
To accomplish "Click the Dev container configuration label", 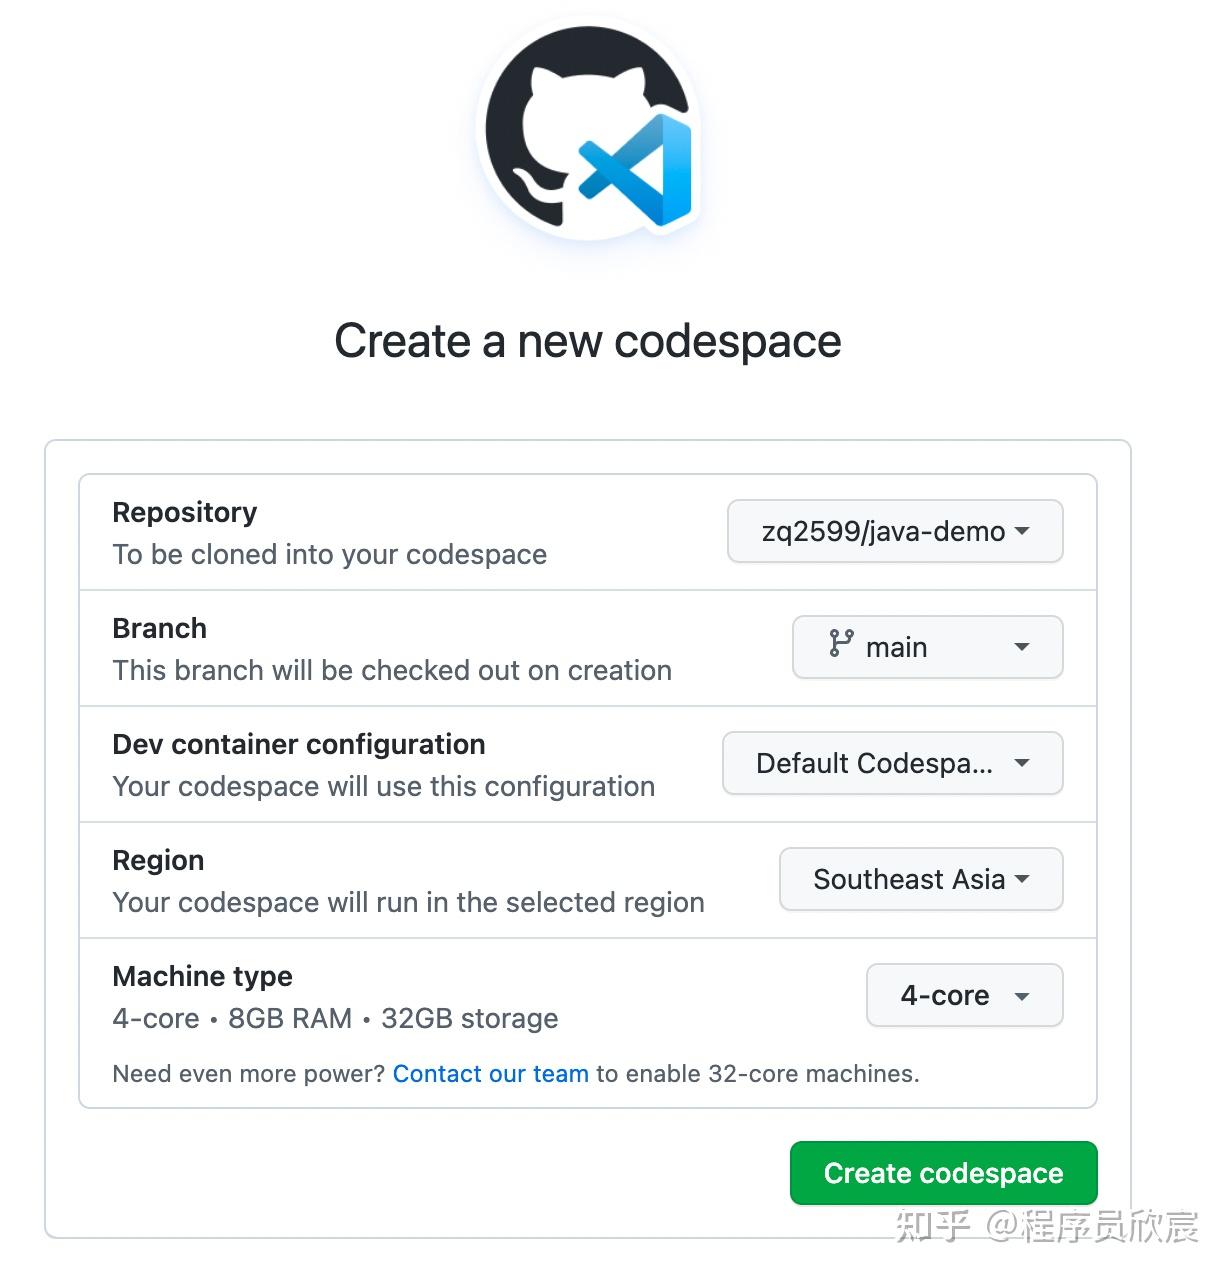I will pos(298,744).
